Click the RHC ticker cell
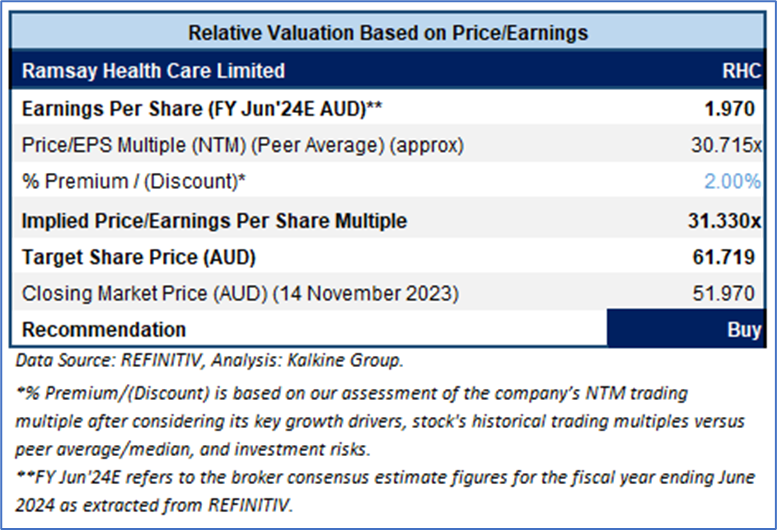The height and width of the screenshot is (530, 777). tap(741, 71)
